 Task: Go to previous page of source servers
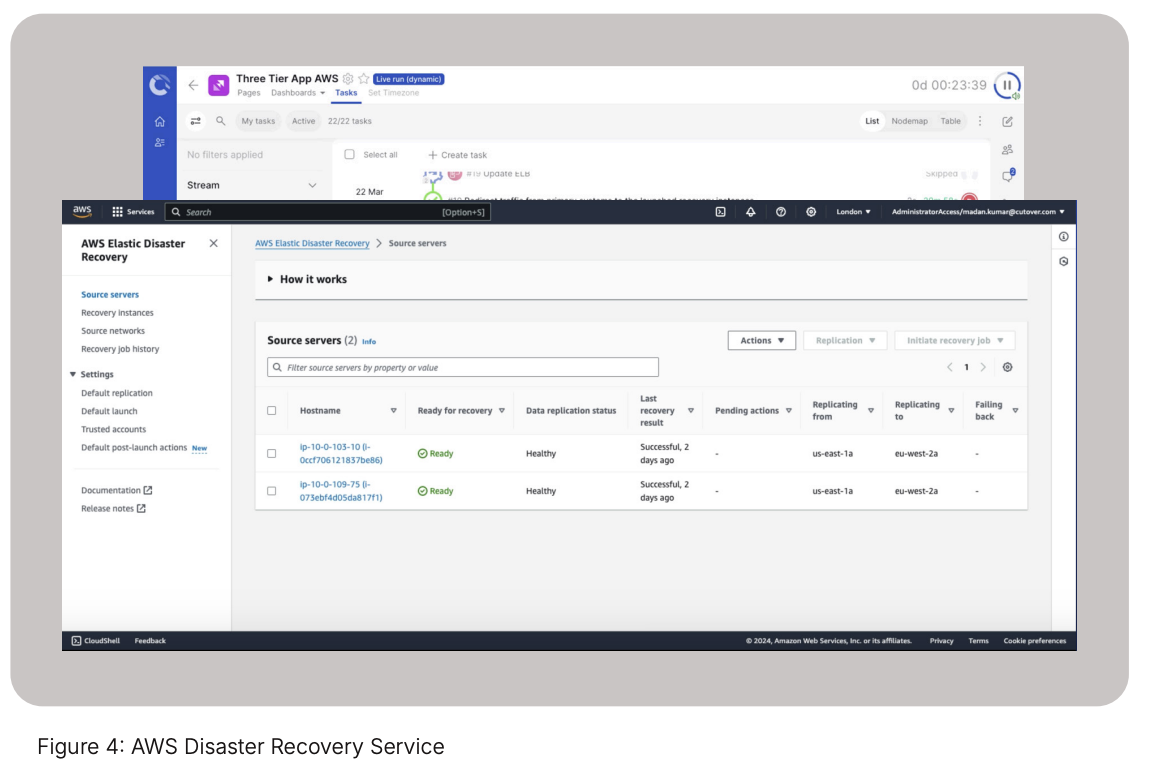tap(950, 367)
